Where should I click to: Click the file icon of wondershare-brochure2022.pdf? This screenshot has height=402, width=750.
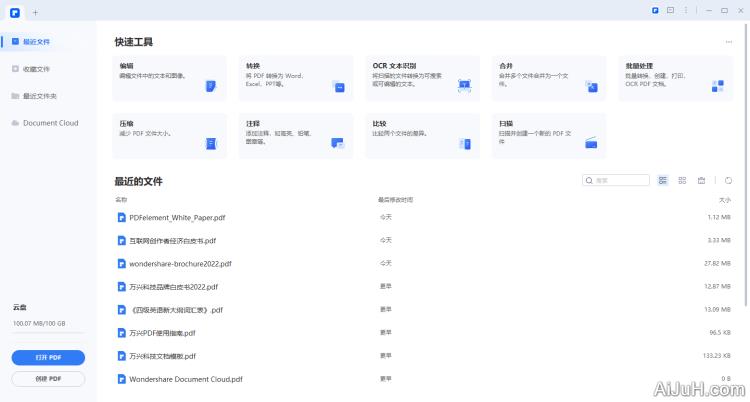[121, 264]
